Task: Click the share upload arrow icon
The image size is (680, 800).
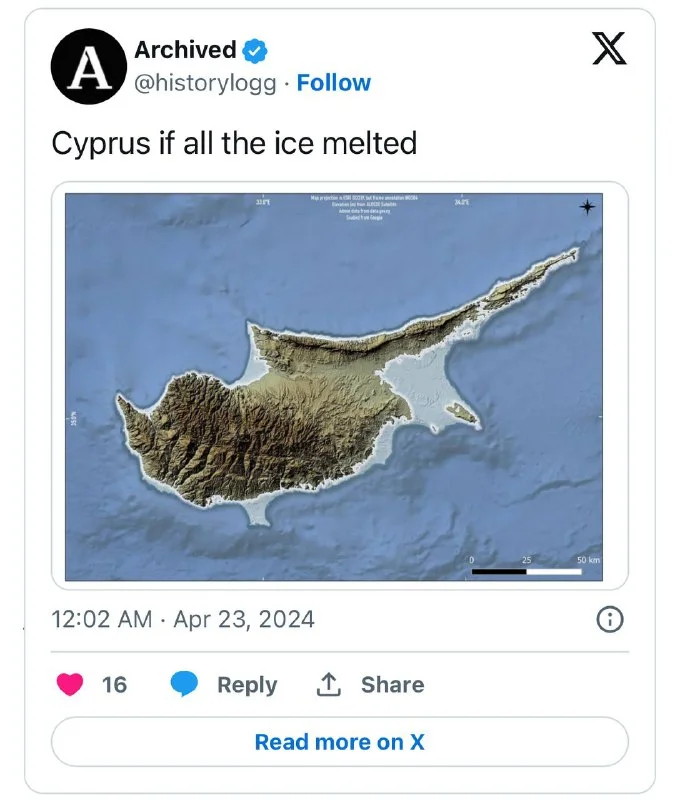Action: click(x=329, y=685)
